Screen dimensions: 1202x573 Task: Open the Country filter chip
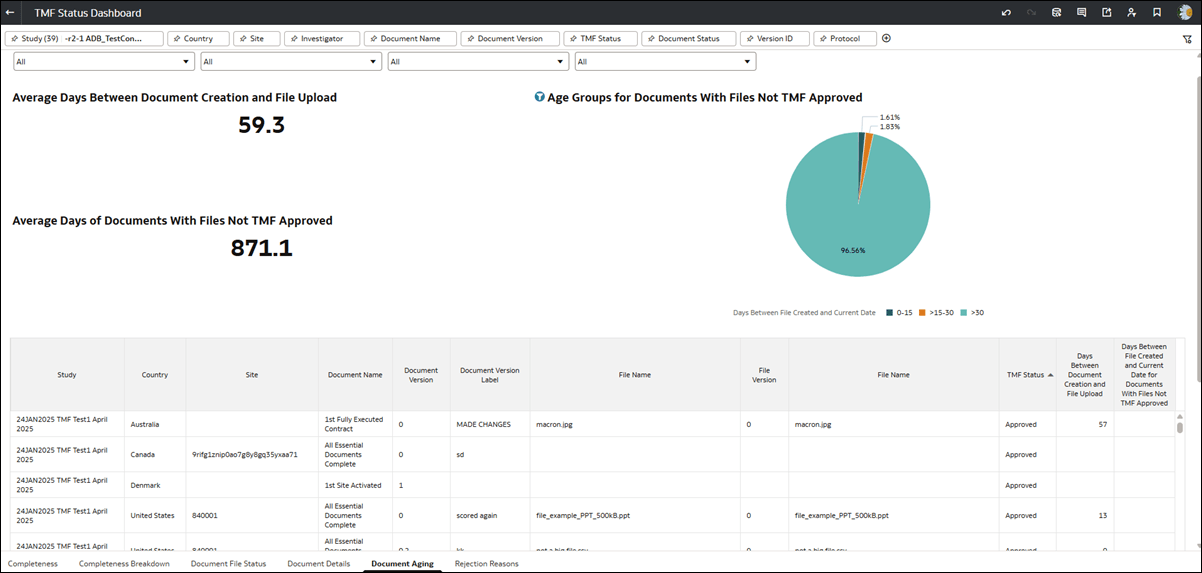[x=198, y=39]
